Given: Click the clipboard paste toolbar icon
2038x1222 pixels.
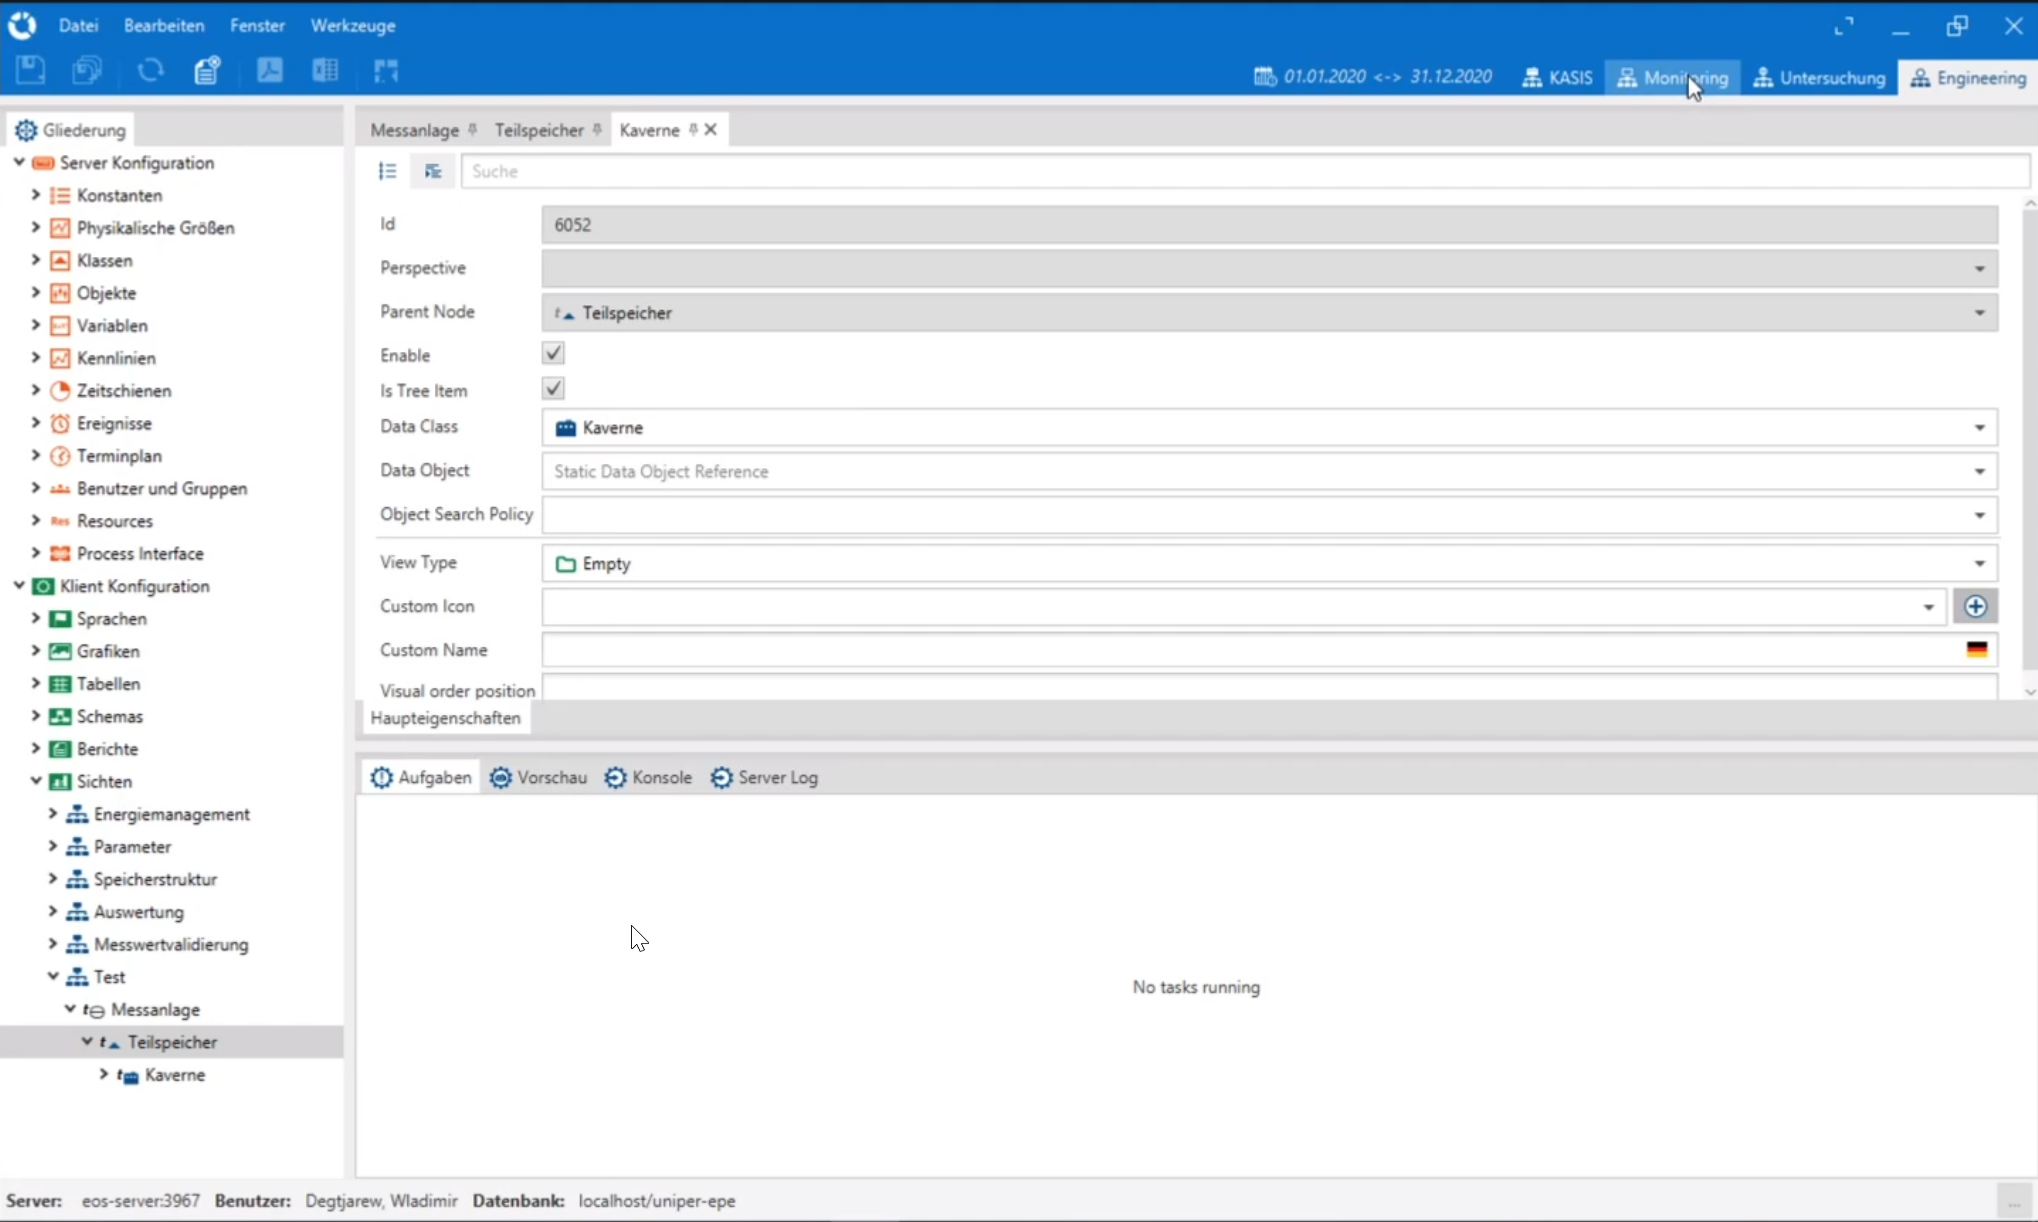Looking at the screenshot, I should 207,70.
